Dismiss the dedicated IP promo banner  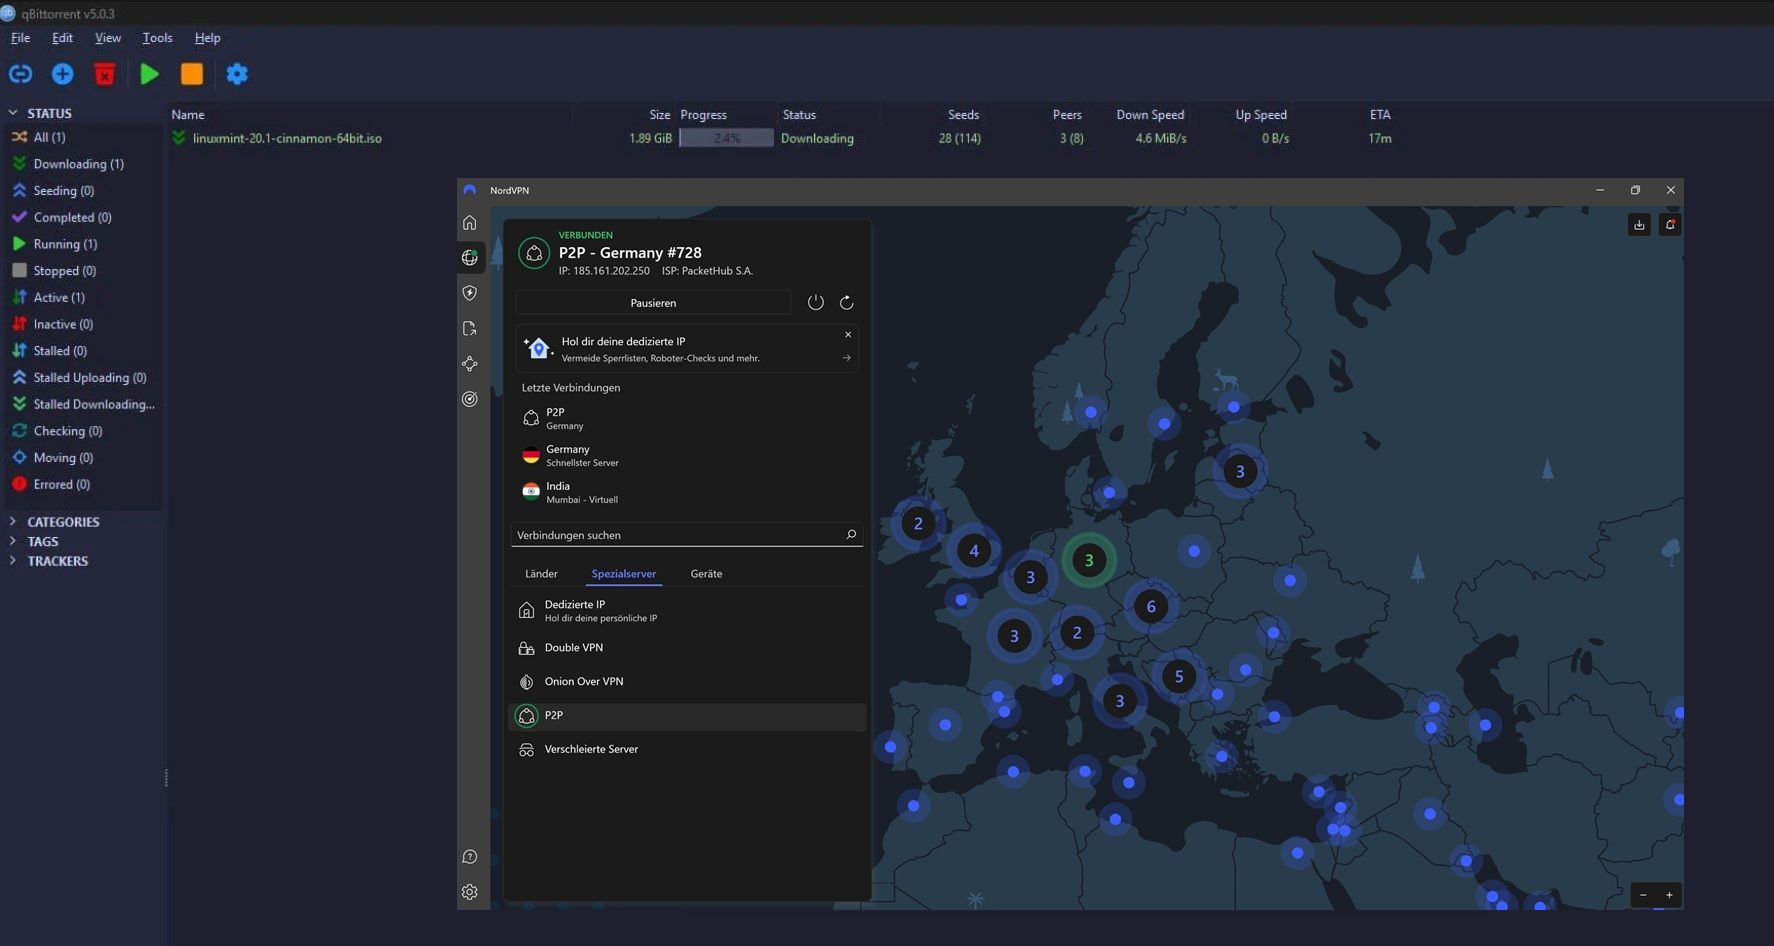coord(848,335)
